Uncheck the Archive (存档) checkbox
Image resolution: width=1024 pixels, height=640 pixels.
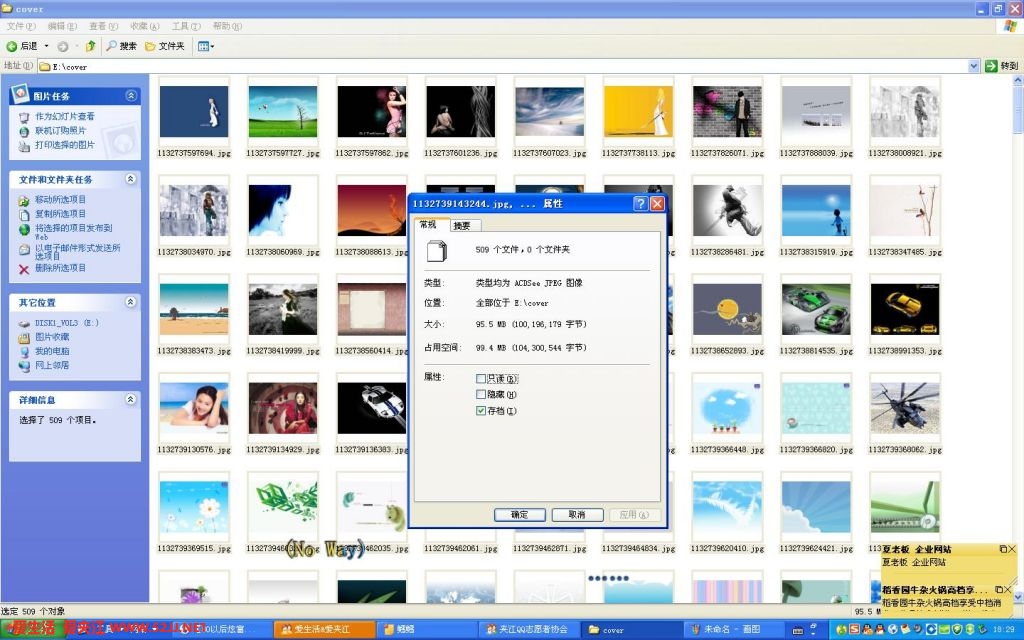pyautogui.click(x=481, y=411)
